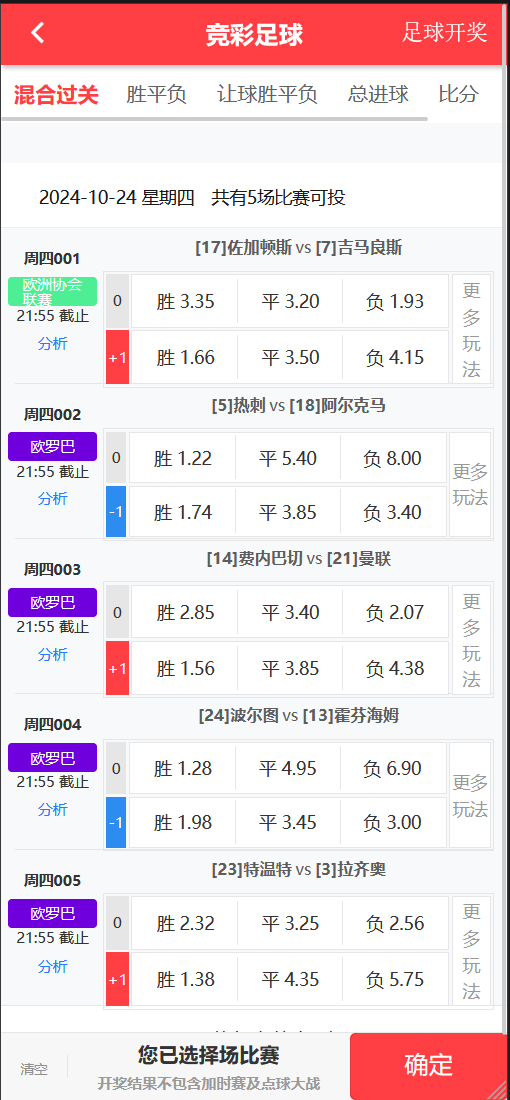
Task: Click the green 欧洲协会联赛 league badge
Action: [53, 291]
